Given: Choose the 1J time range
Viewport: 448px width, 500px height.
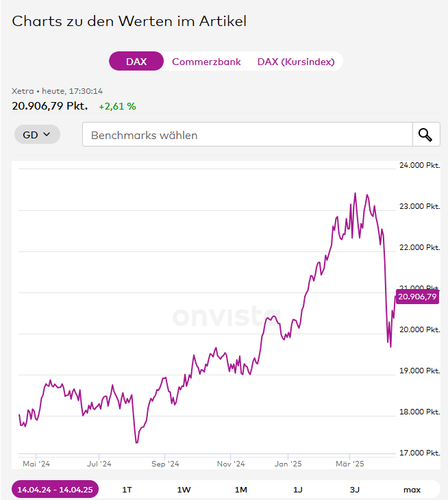Looking at the screenshot, I should 298,490.
